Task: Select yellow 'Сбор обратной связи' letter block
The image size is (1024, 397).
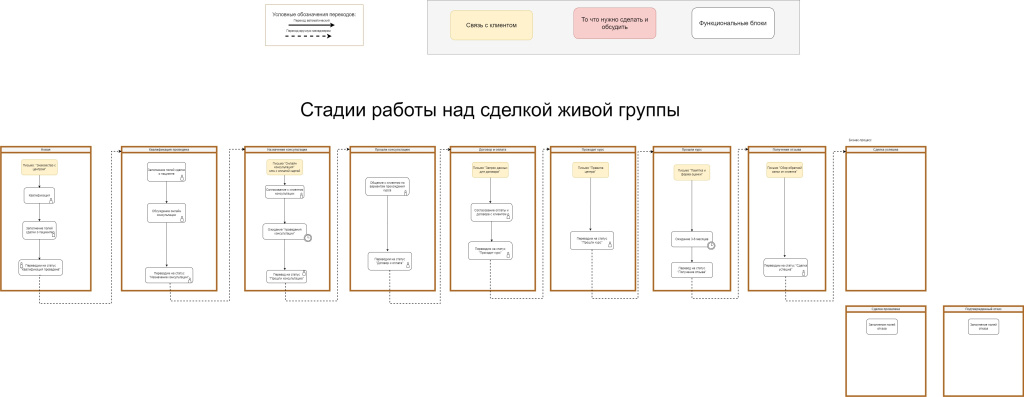Action: 784,171
